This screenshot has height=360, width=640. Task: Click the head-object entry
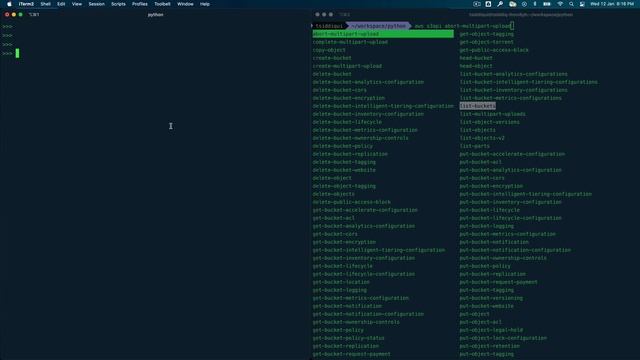476,66
